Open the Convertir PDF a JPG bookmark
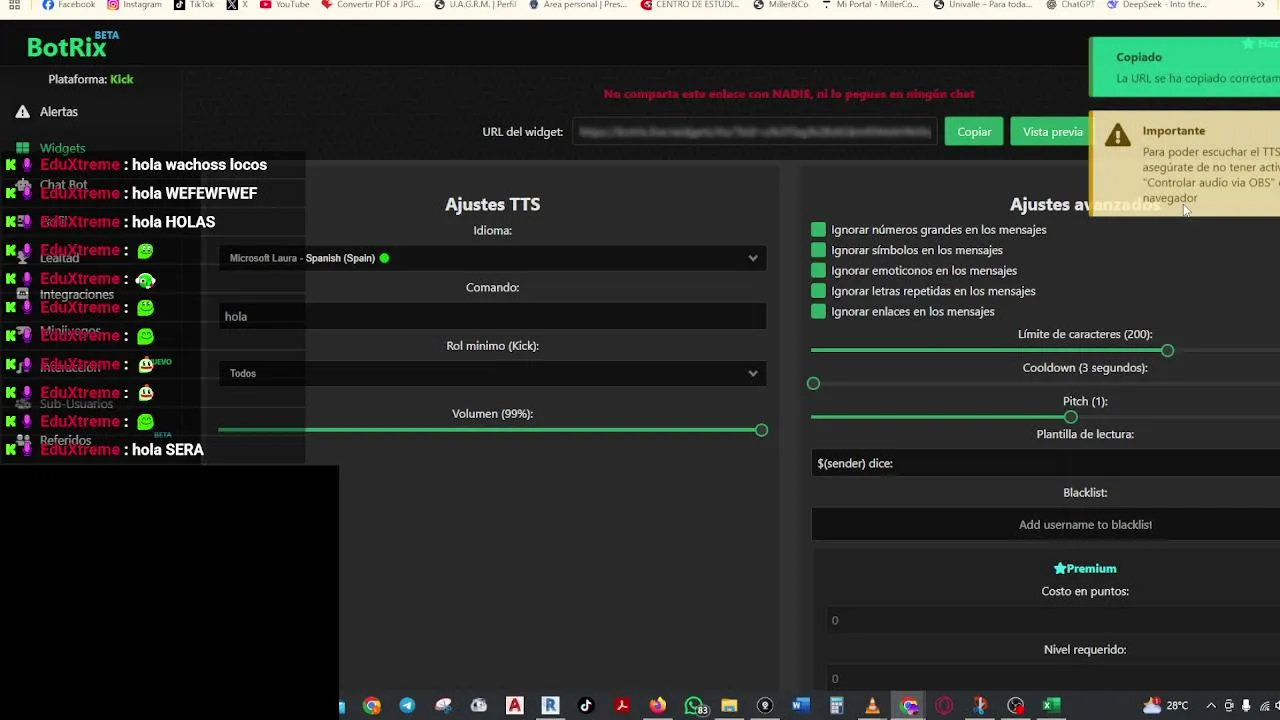Image resolution: width=1280 pixels, height=720 pixels. pyautogui.click(x=371, y=5)
